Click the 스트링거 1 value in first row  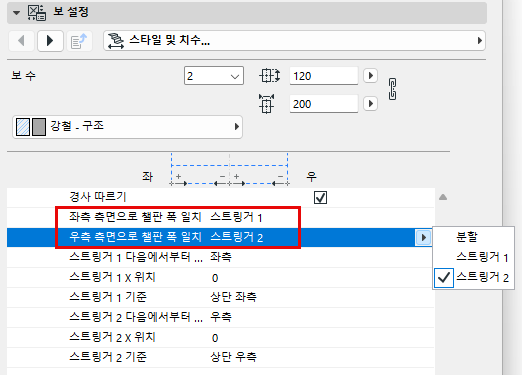(x=236, y=217)
